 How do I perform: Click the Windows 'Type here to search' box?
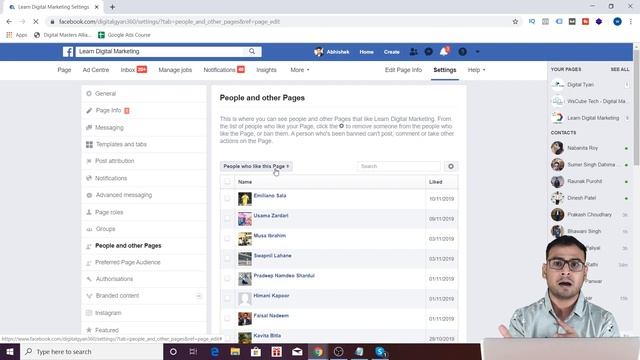[91, 351]
